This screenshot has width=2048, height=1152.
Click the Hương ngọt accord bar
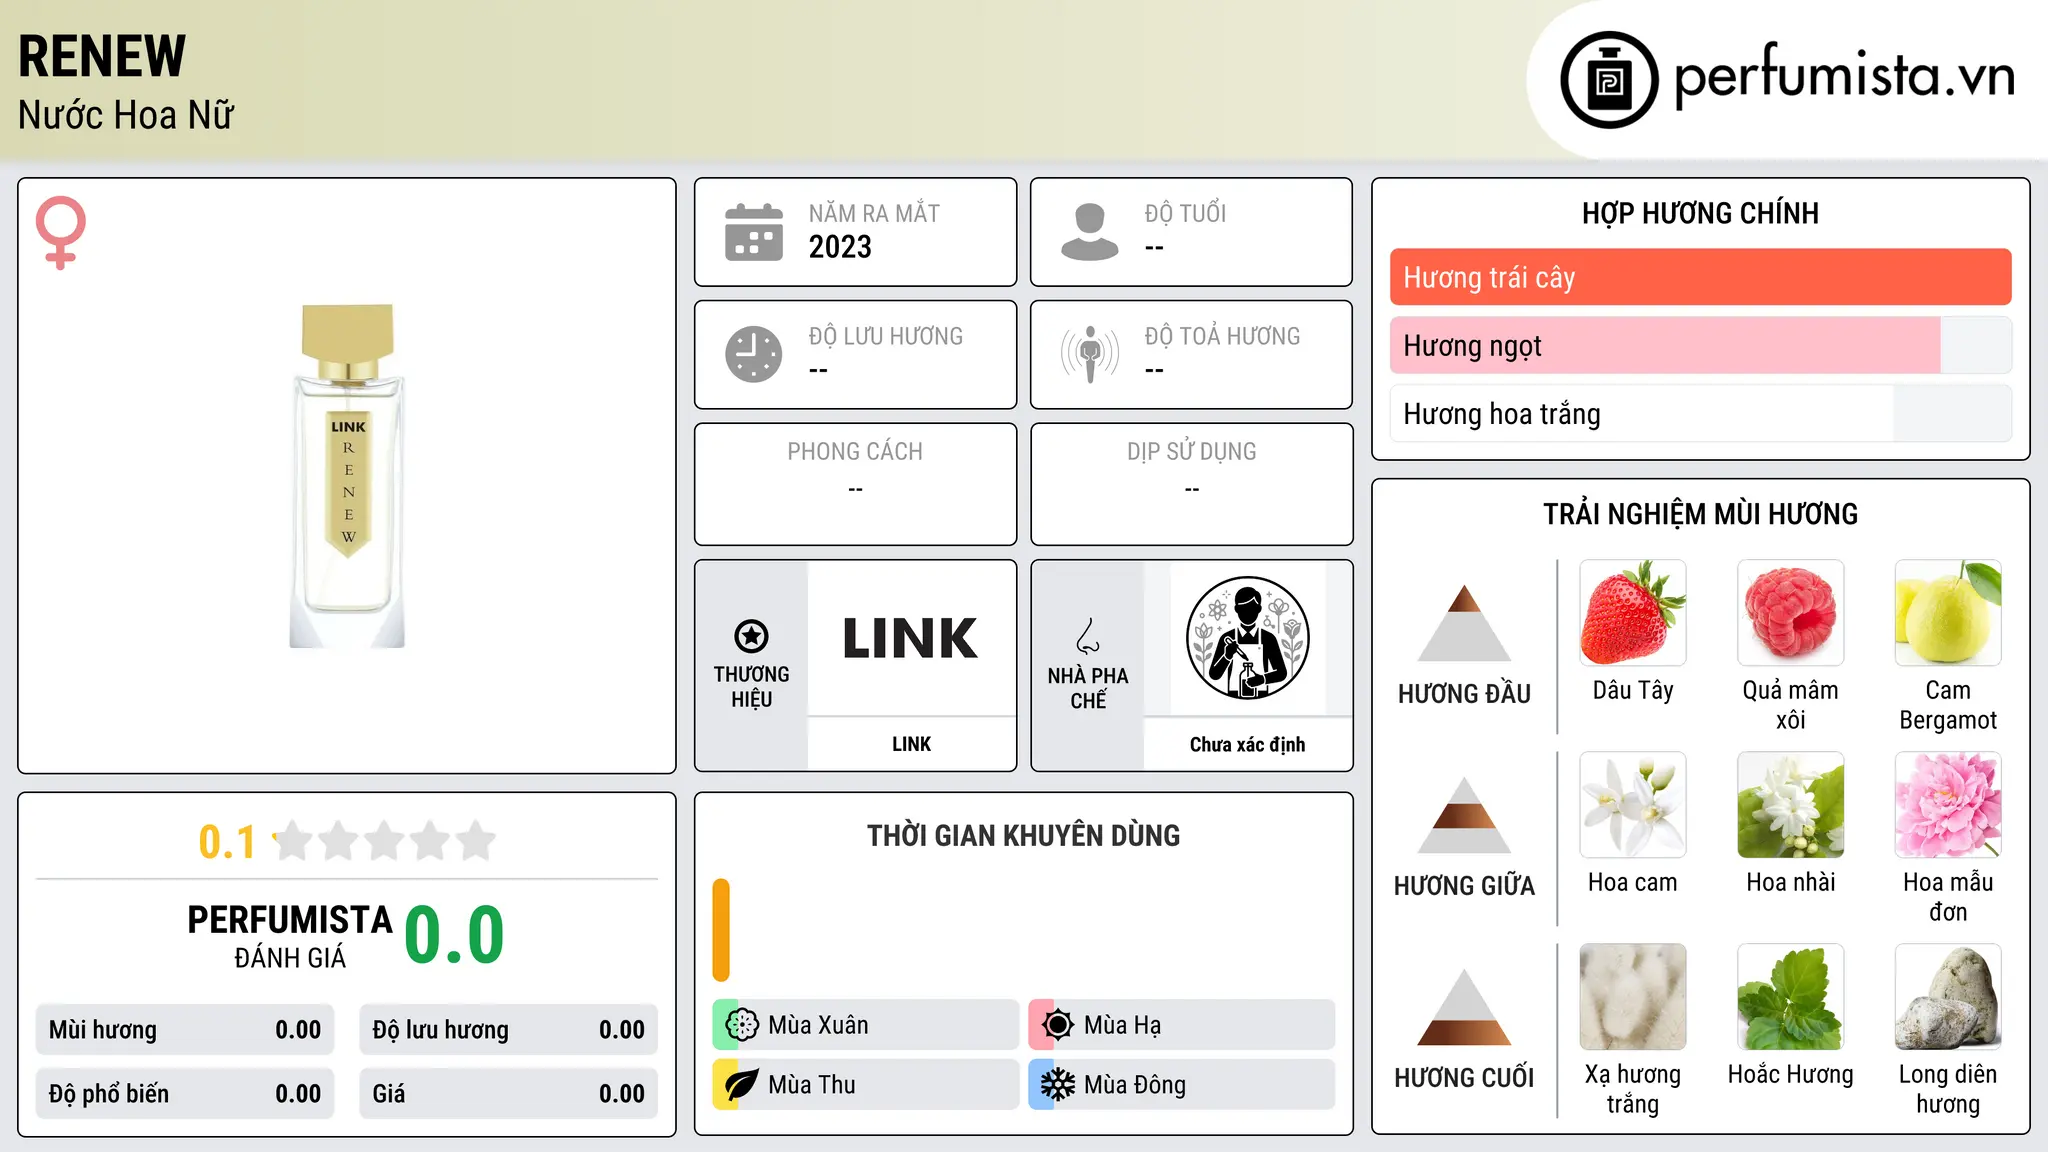point(1700,345)
